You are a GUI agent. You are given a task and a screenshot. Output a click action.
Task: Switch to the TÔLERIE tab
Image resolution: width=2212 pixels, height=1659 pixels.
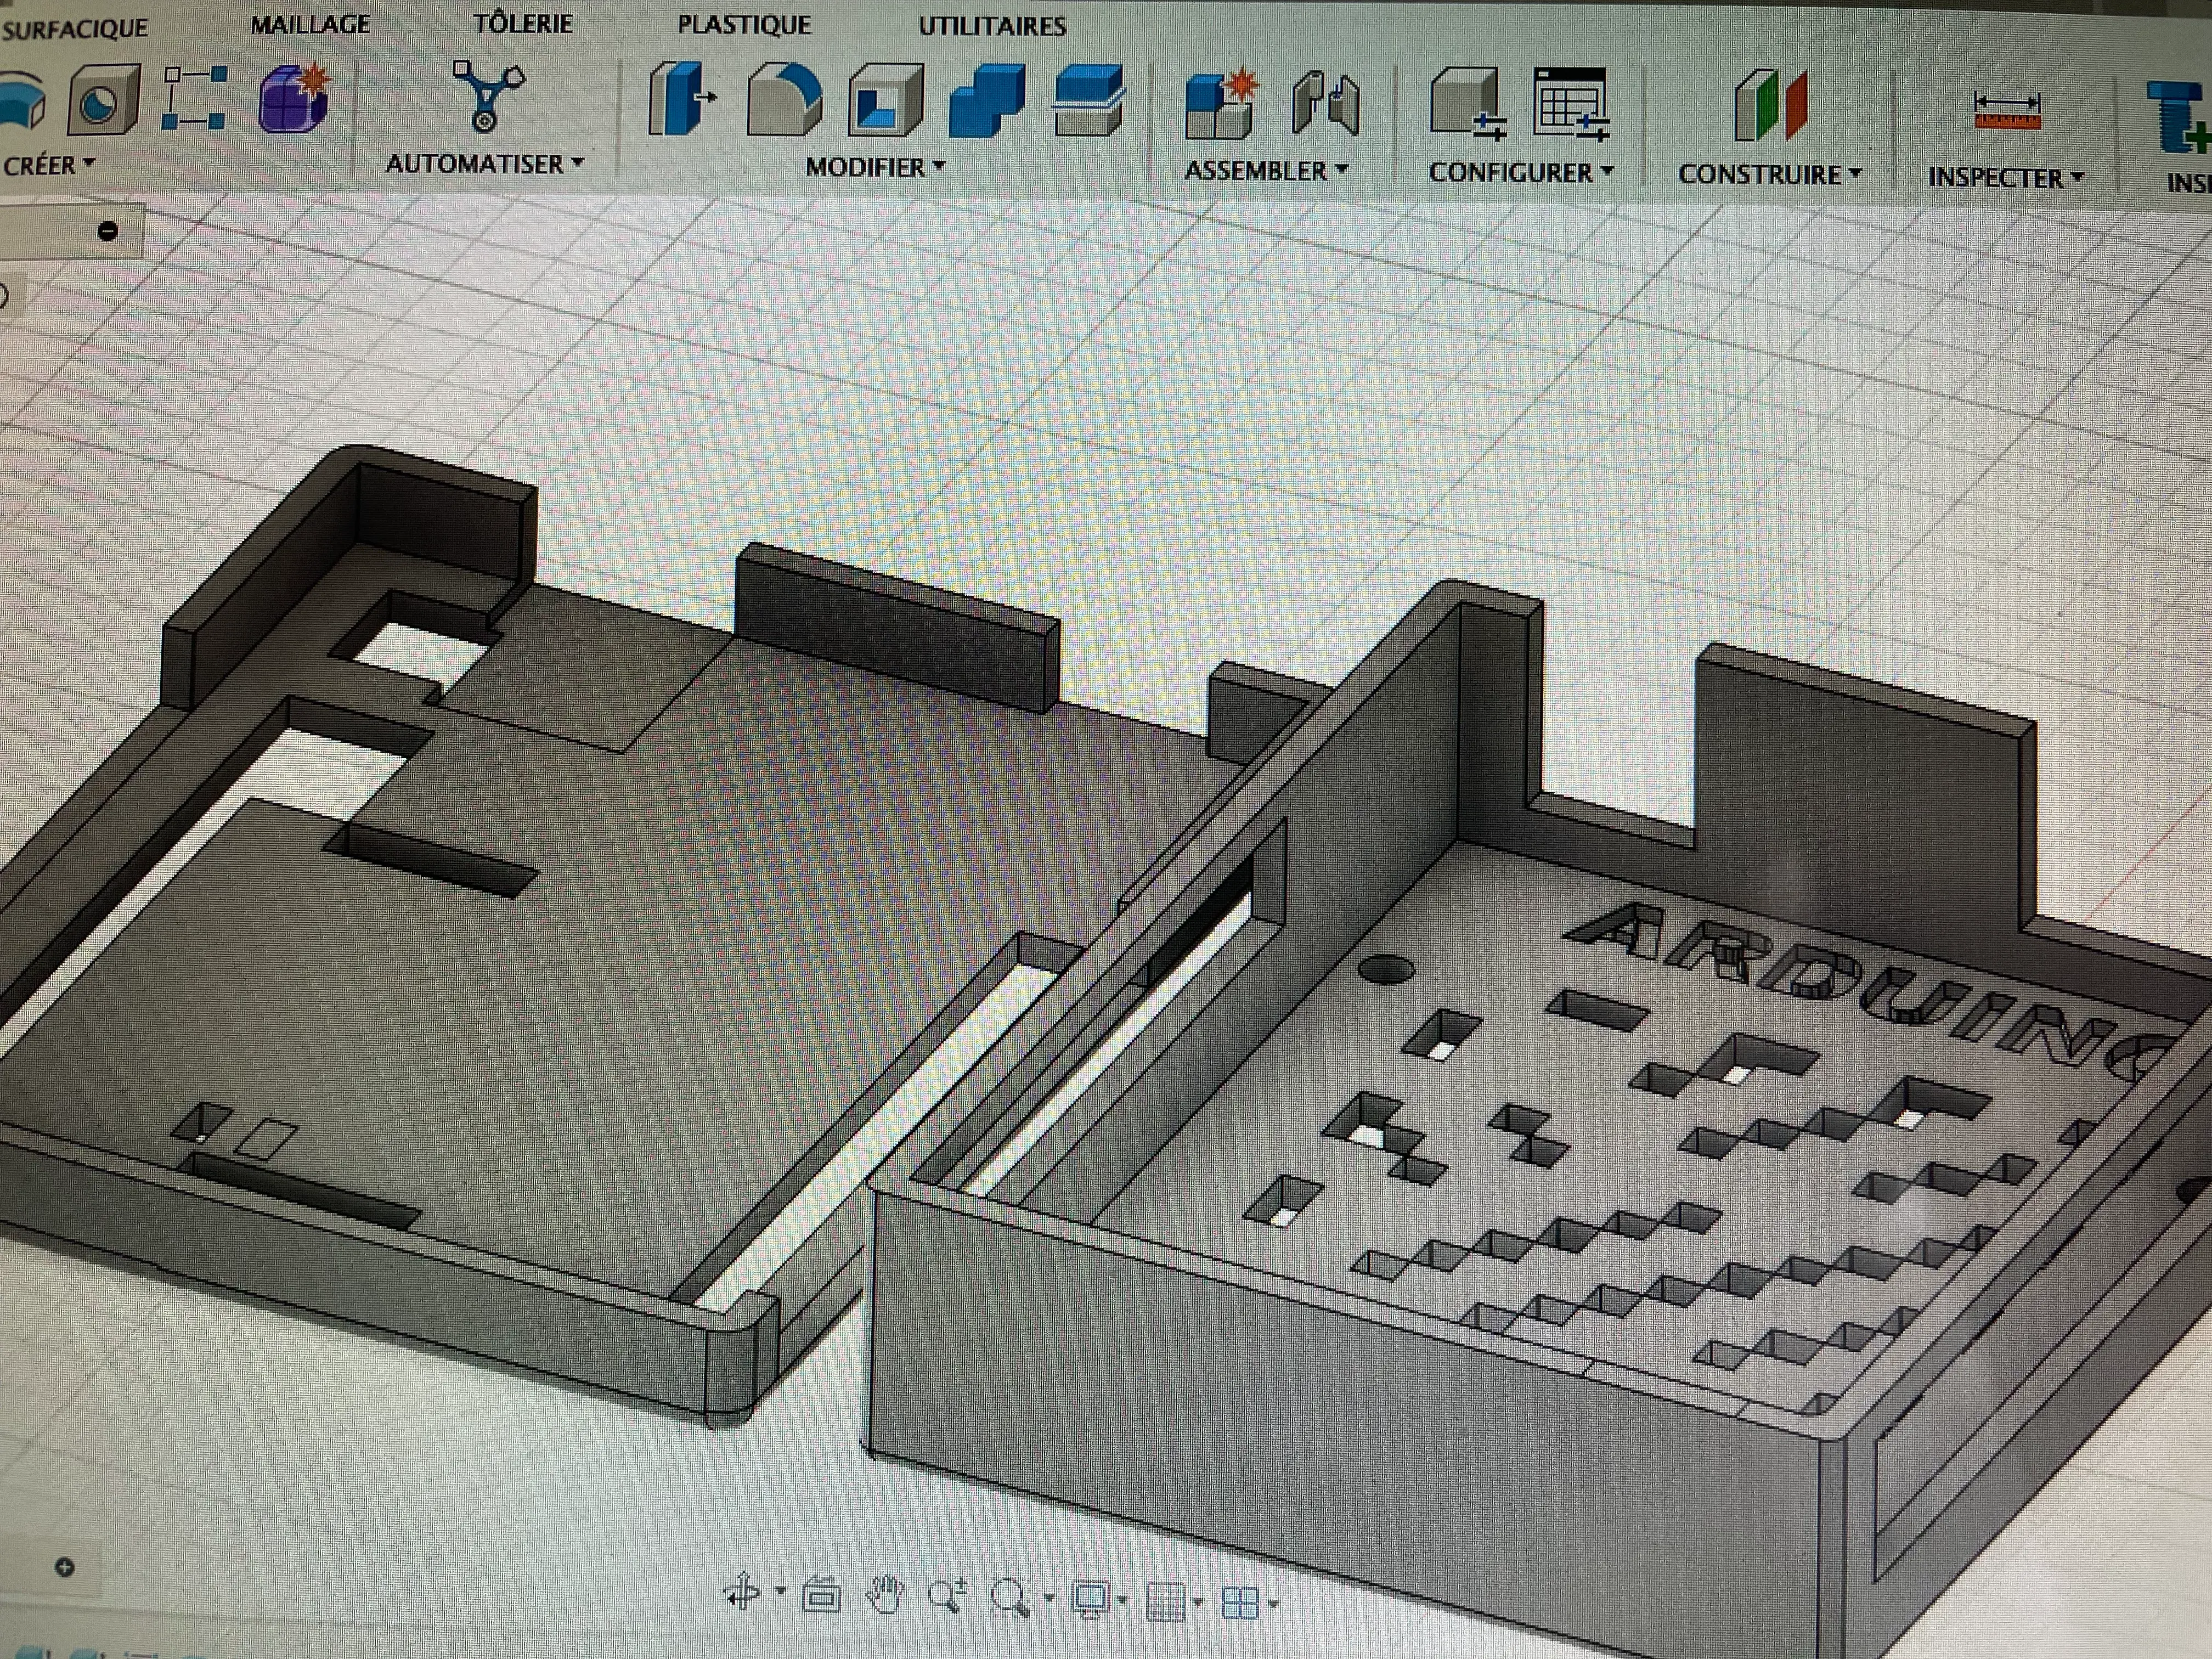point(522,24)
